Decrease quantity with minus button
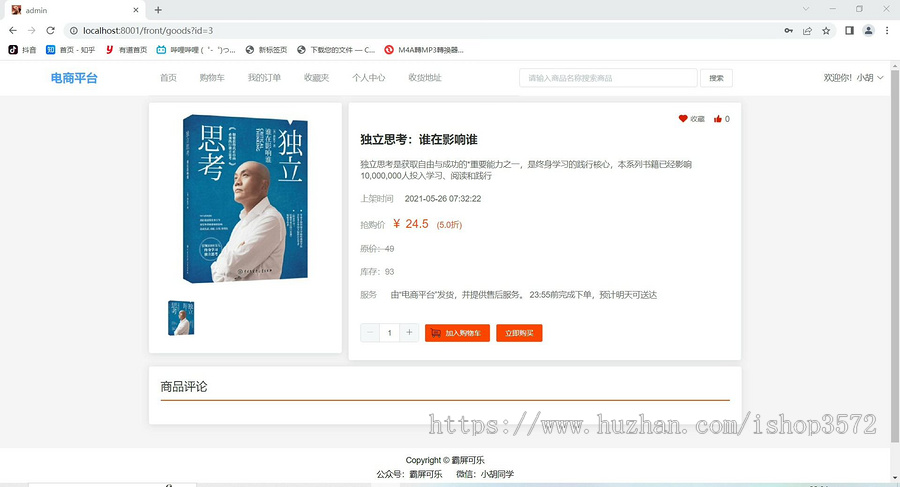Screen dimensions: 900x487 click(370, 333)
